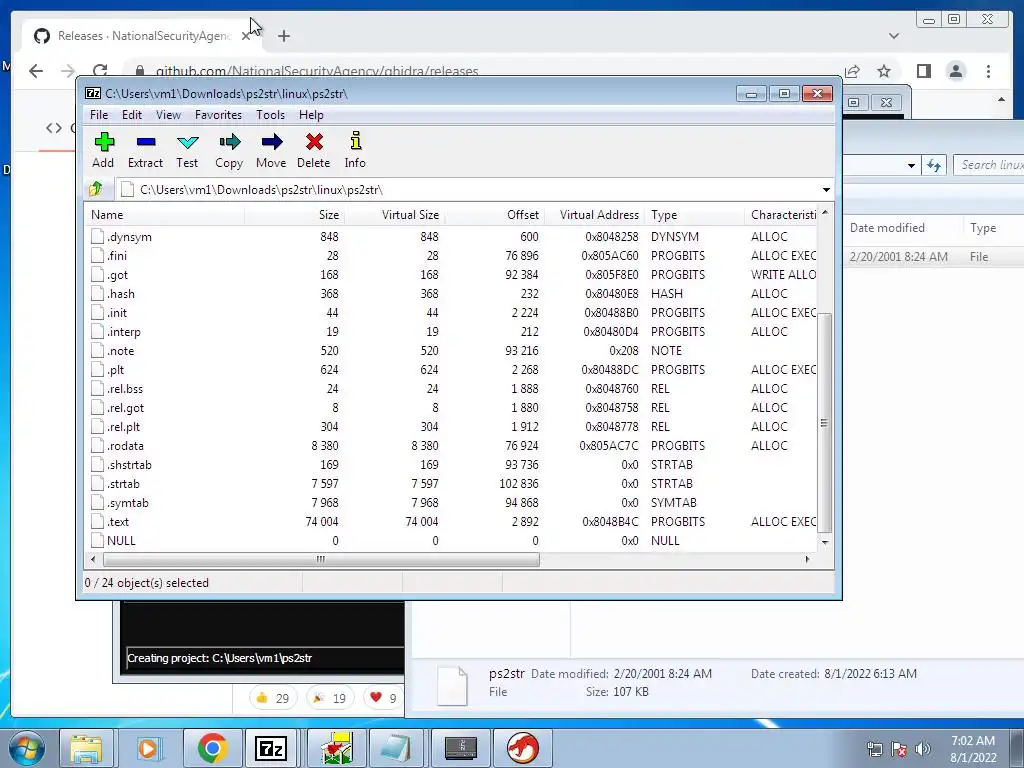1024x768 pixels.
Task: Open Chrome from the taskbar
Action: [x=212, y=748]
